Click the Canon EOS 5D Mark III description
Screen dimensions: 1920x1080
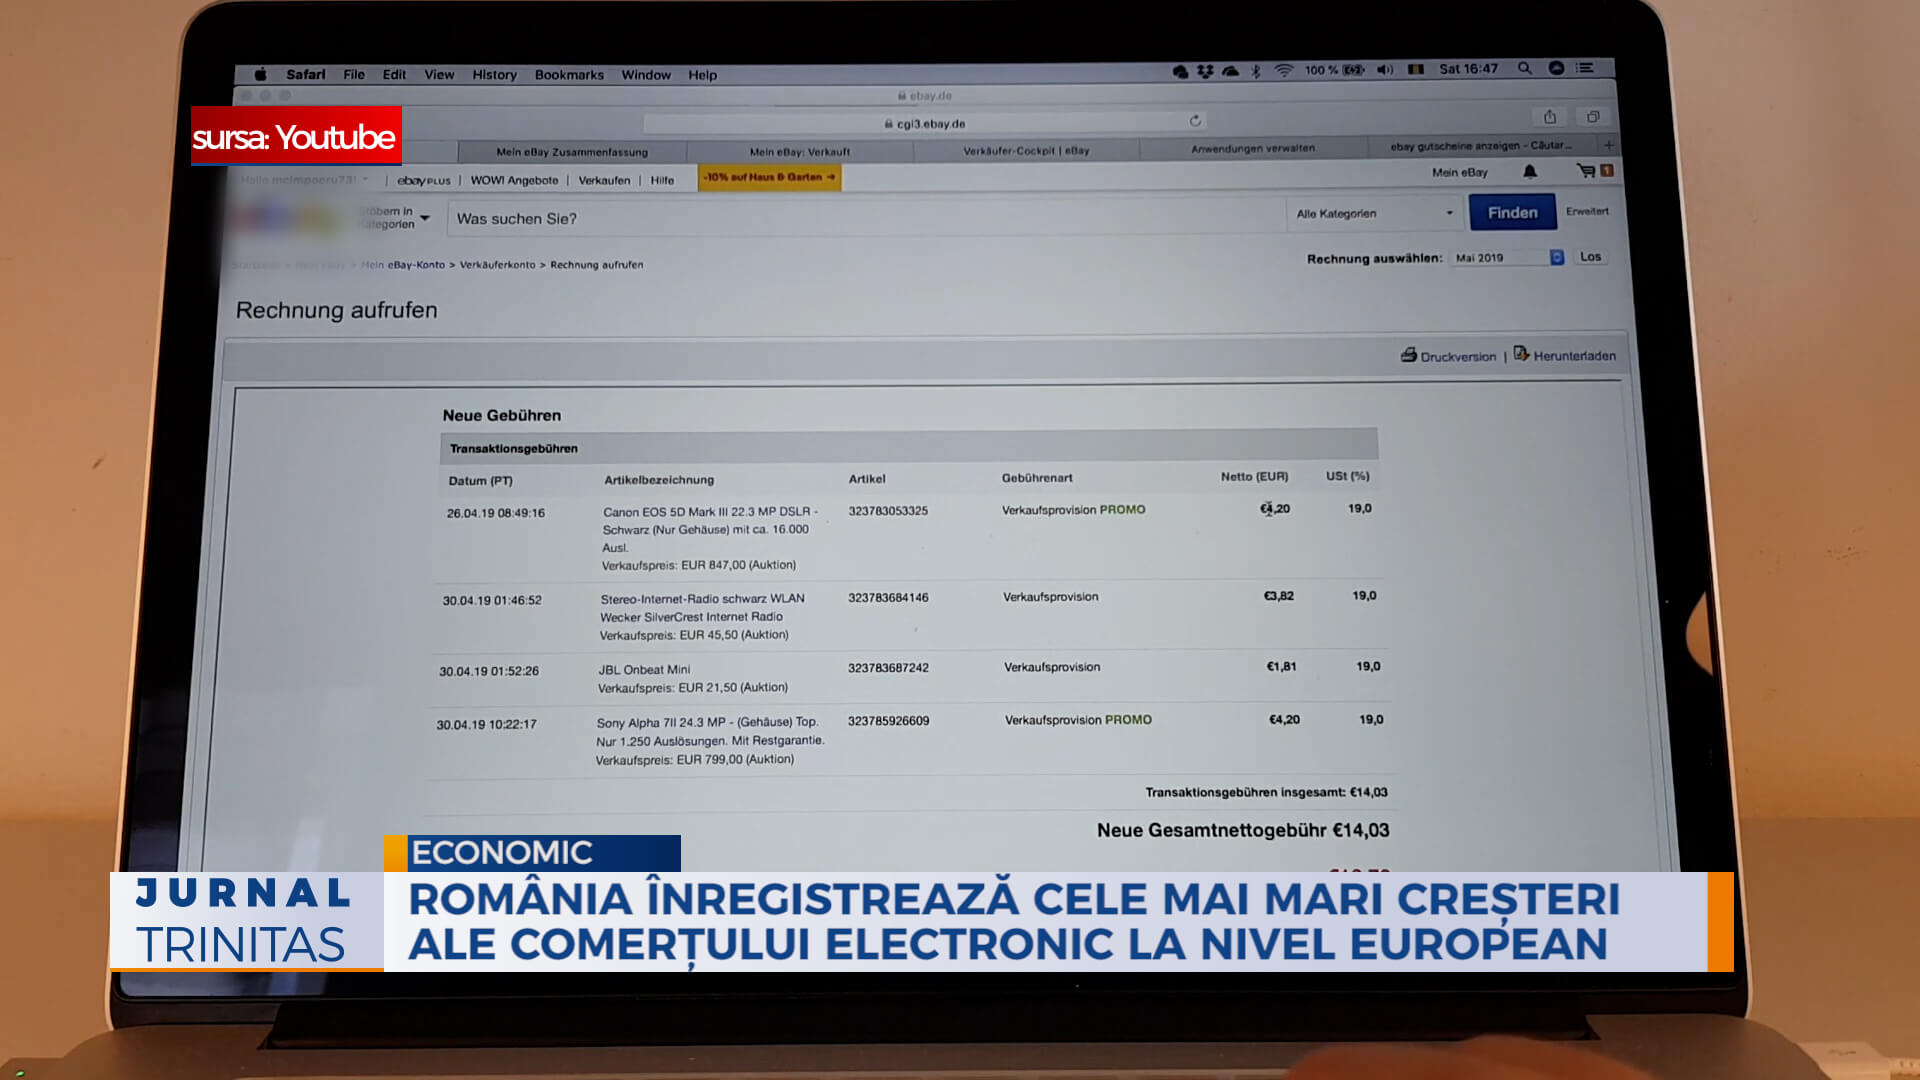click(710, 529)
